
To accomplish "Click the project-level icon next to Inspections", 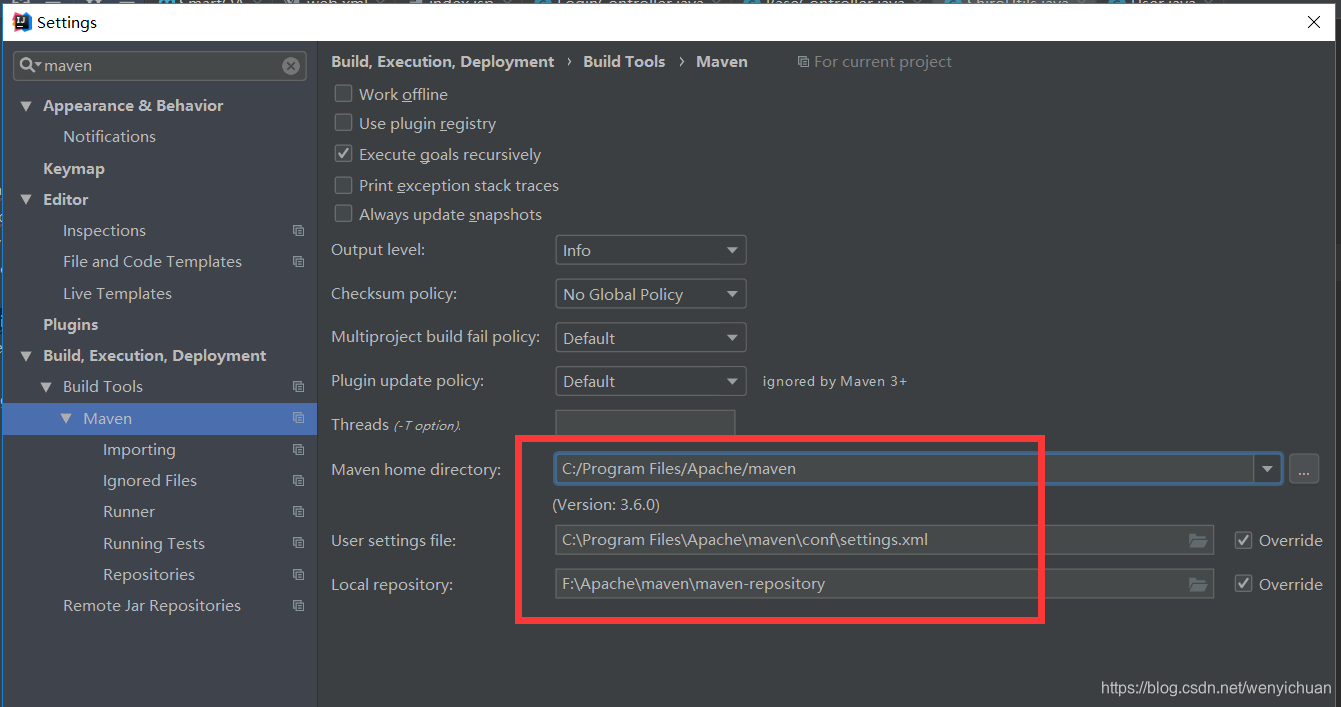I will click(298, 230).
